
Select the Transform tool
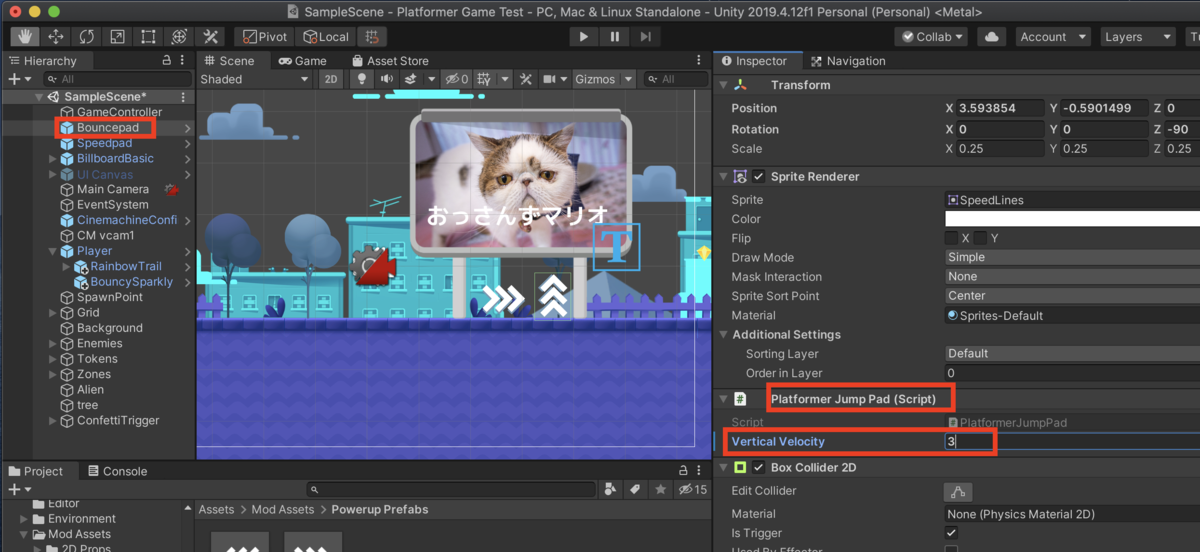pos(180,37)
